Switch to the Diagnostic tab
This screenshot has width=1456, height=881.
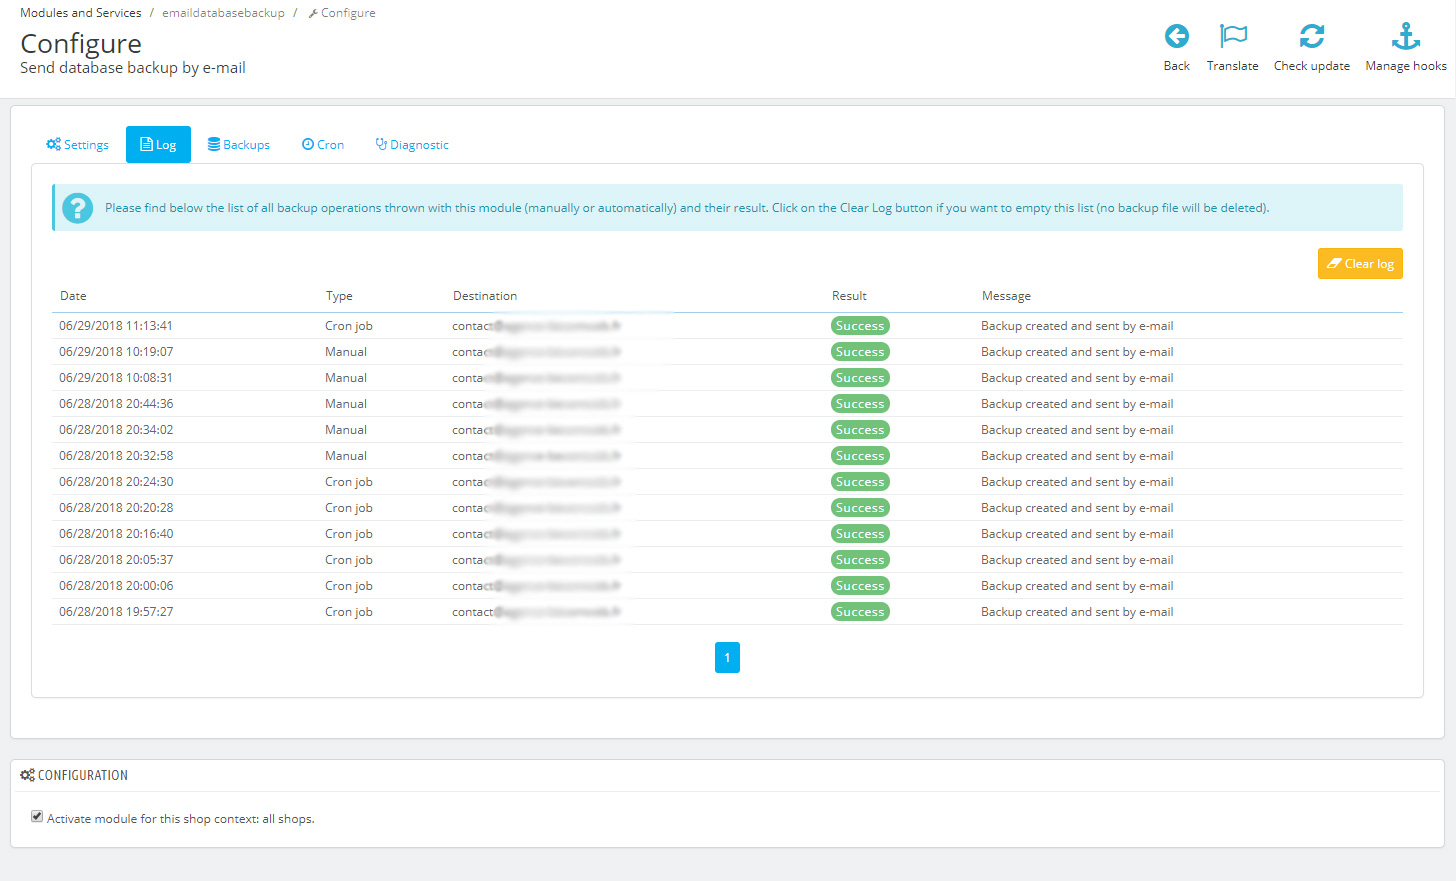pyautogui.click(x=412, y=145)
